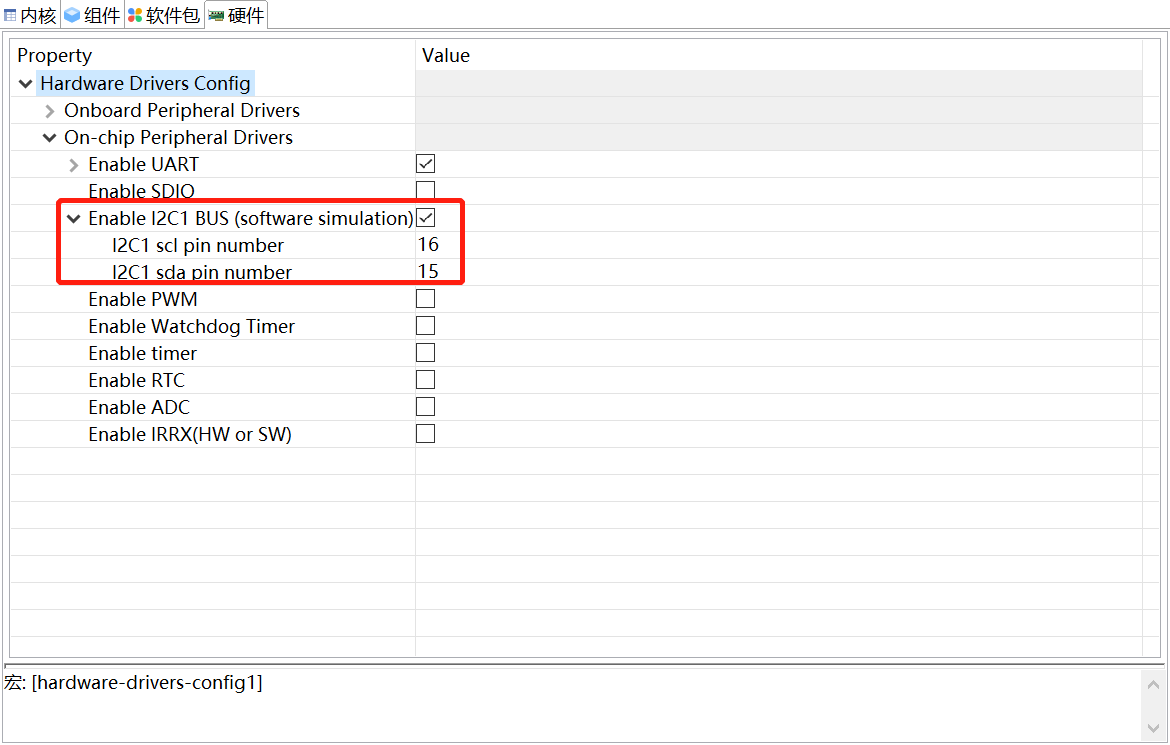This screenshot has width=1170, height=745.
Task: Click macro description scroll-up arrow
Action: point(1153,685)
